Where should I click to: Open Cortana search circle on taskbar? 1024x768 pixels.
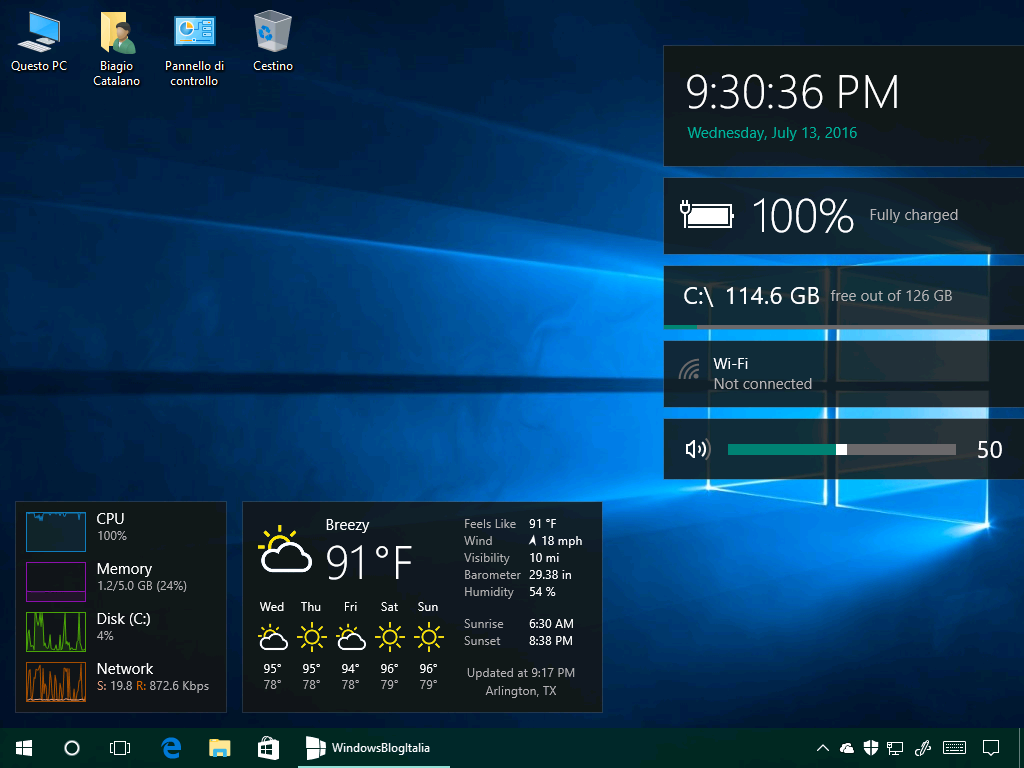[72, 748]
